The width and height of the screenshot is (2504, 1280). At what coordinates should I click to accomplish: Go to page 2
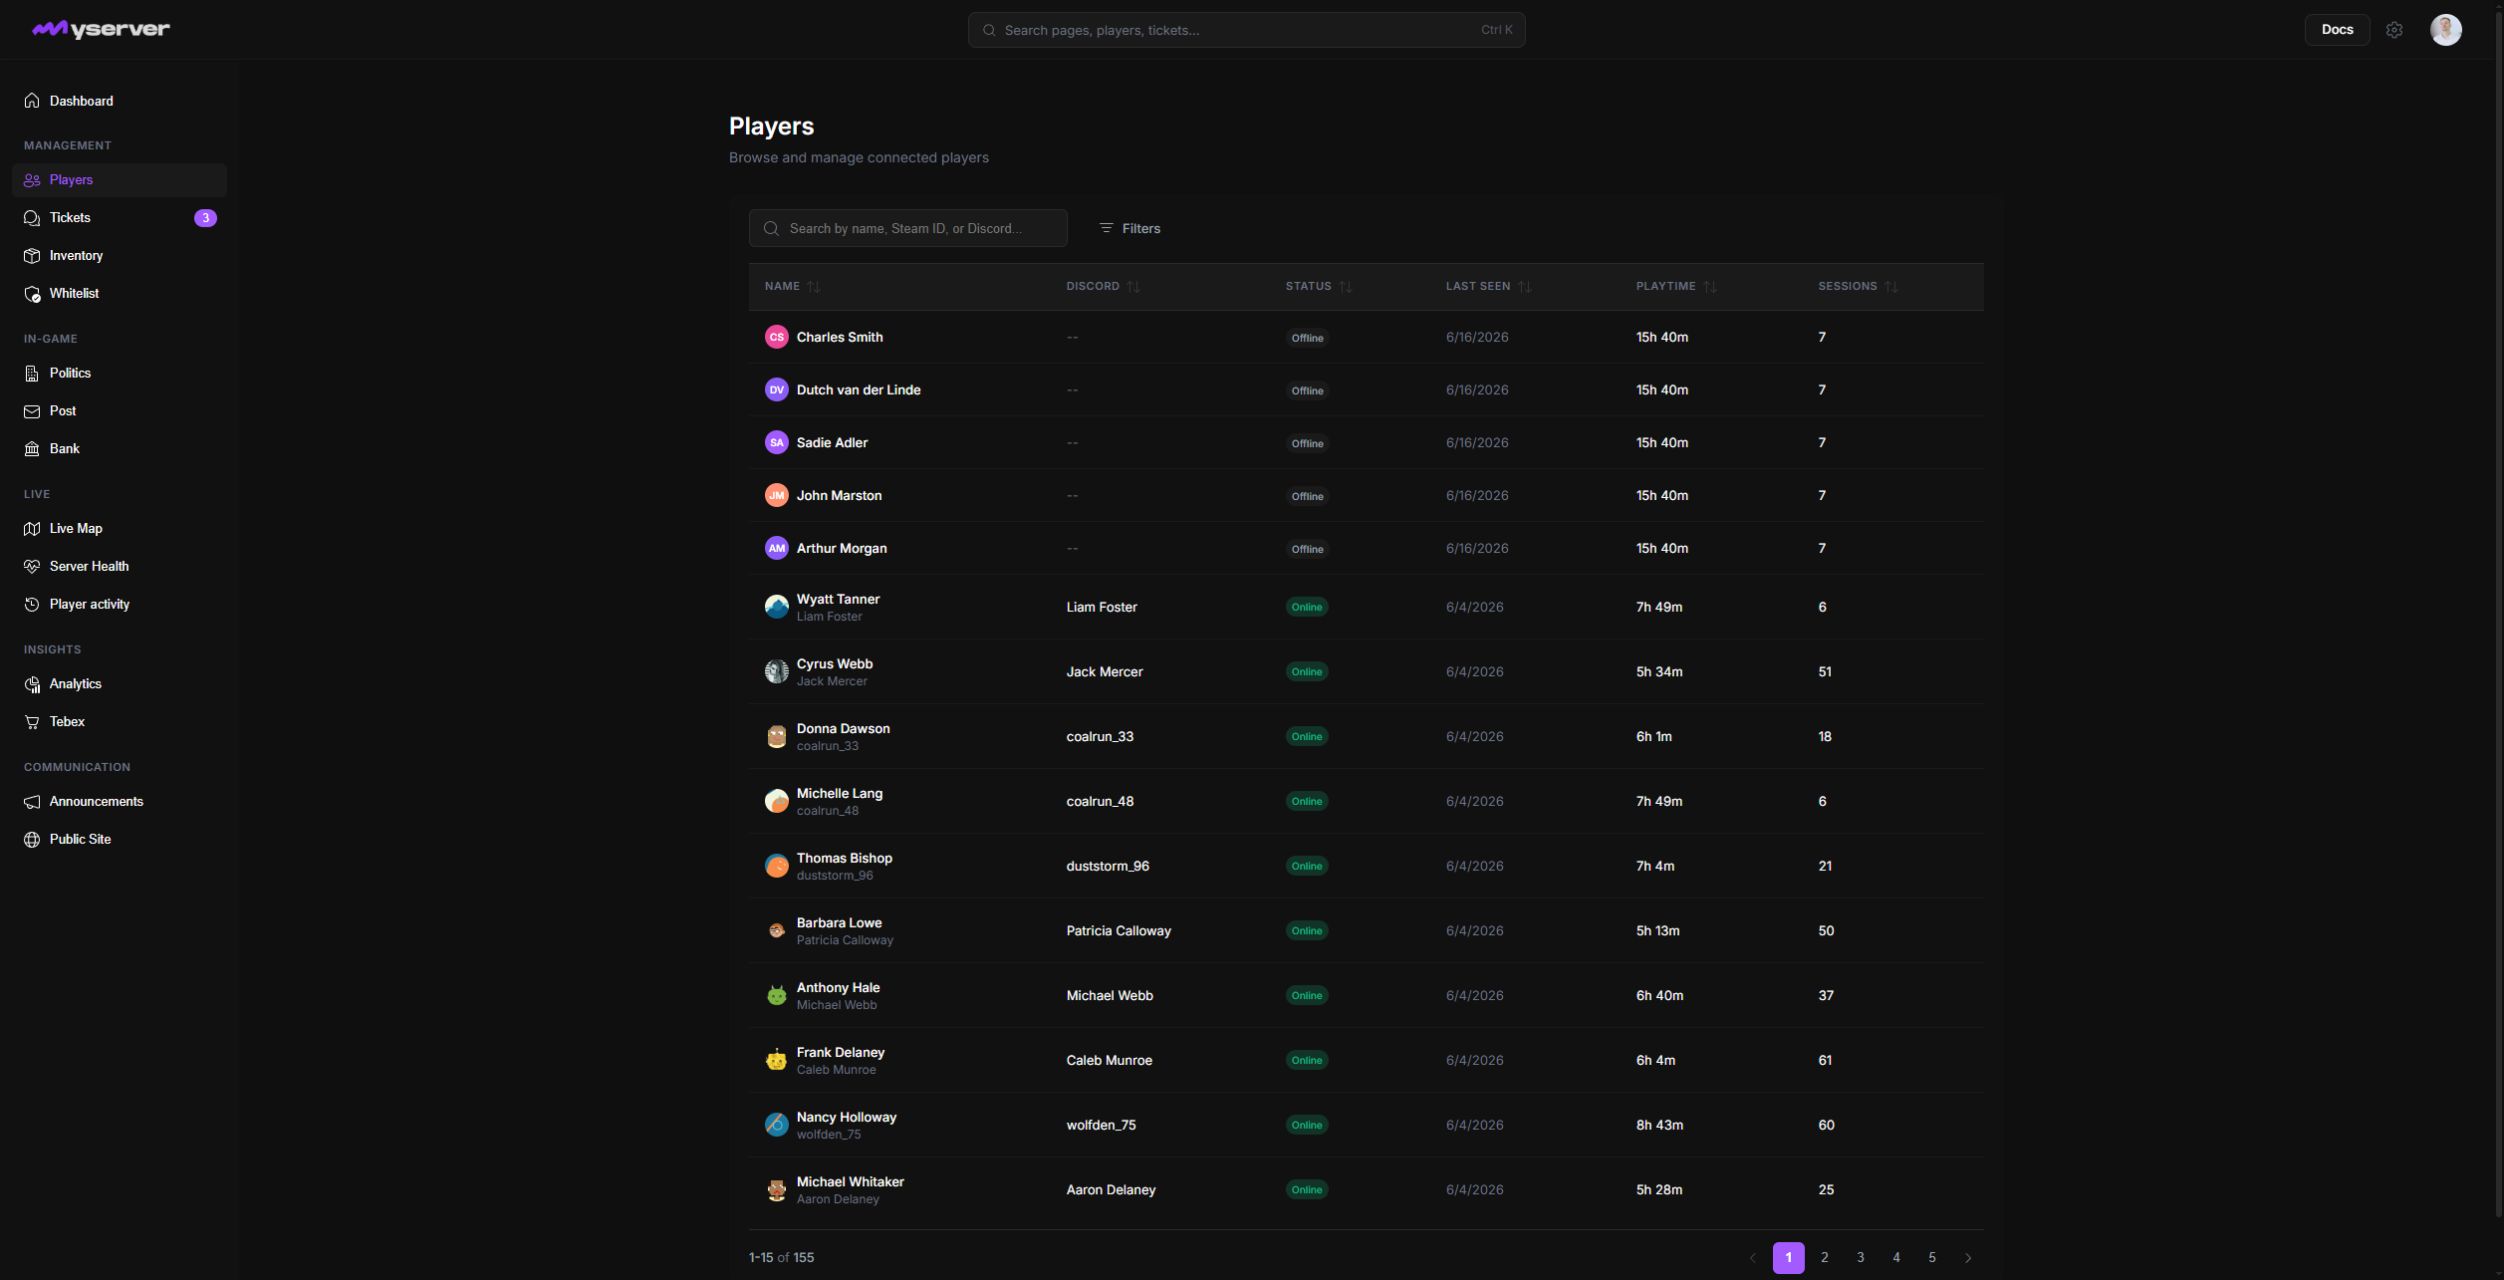click(1825, 1258)
